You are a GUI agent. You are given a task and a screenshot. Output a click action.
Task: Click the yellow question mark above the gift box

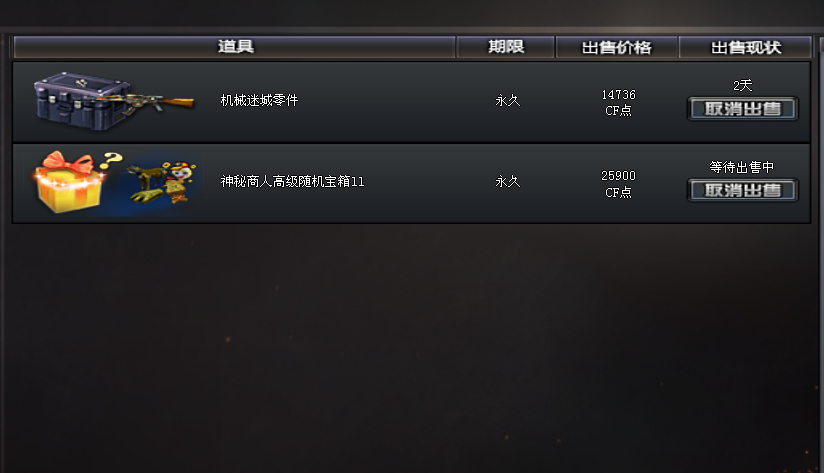pos(111,159)
